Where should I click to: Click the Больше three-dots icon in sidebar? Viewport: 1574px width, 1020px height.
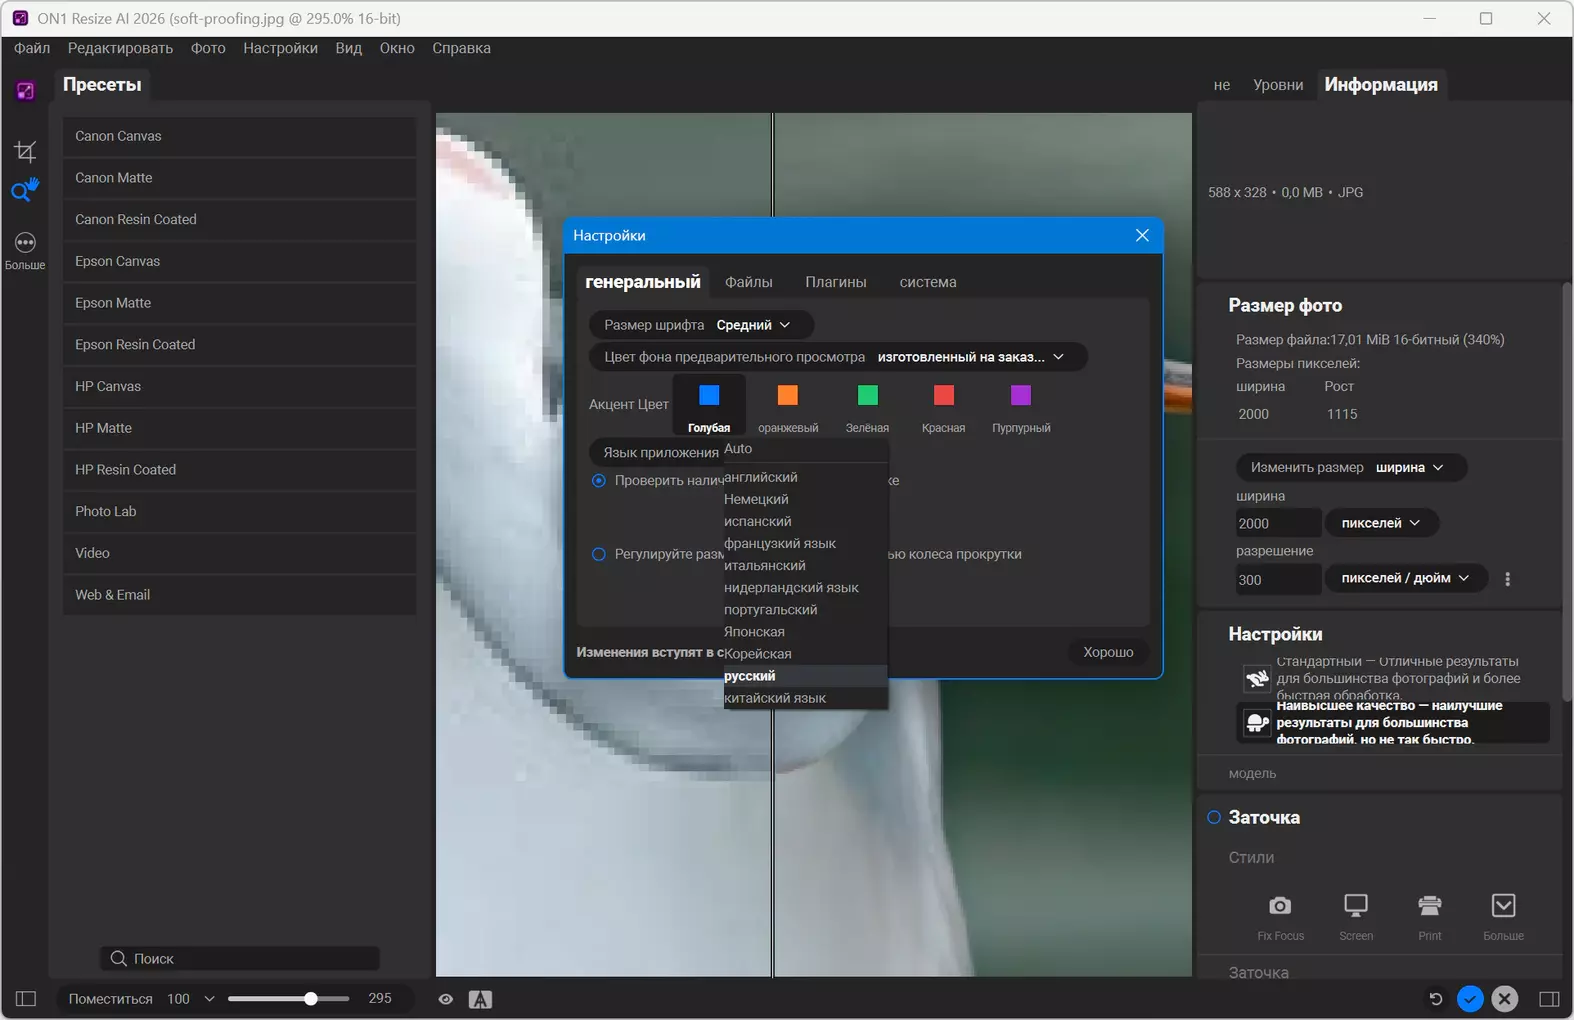25,243
